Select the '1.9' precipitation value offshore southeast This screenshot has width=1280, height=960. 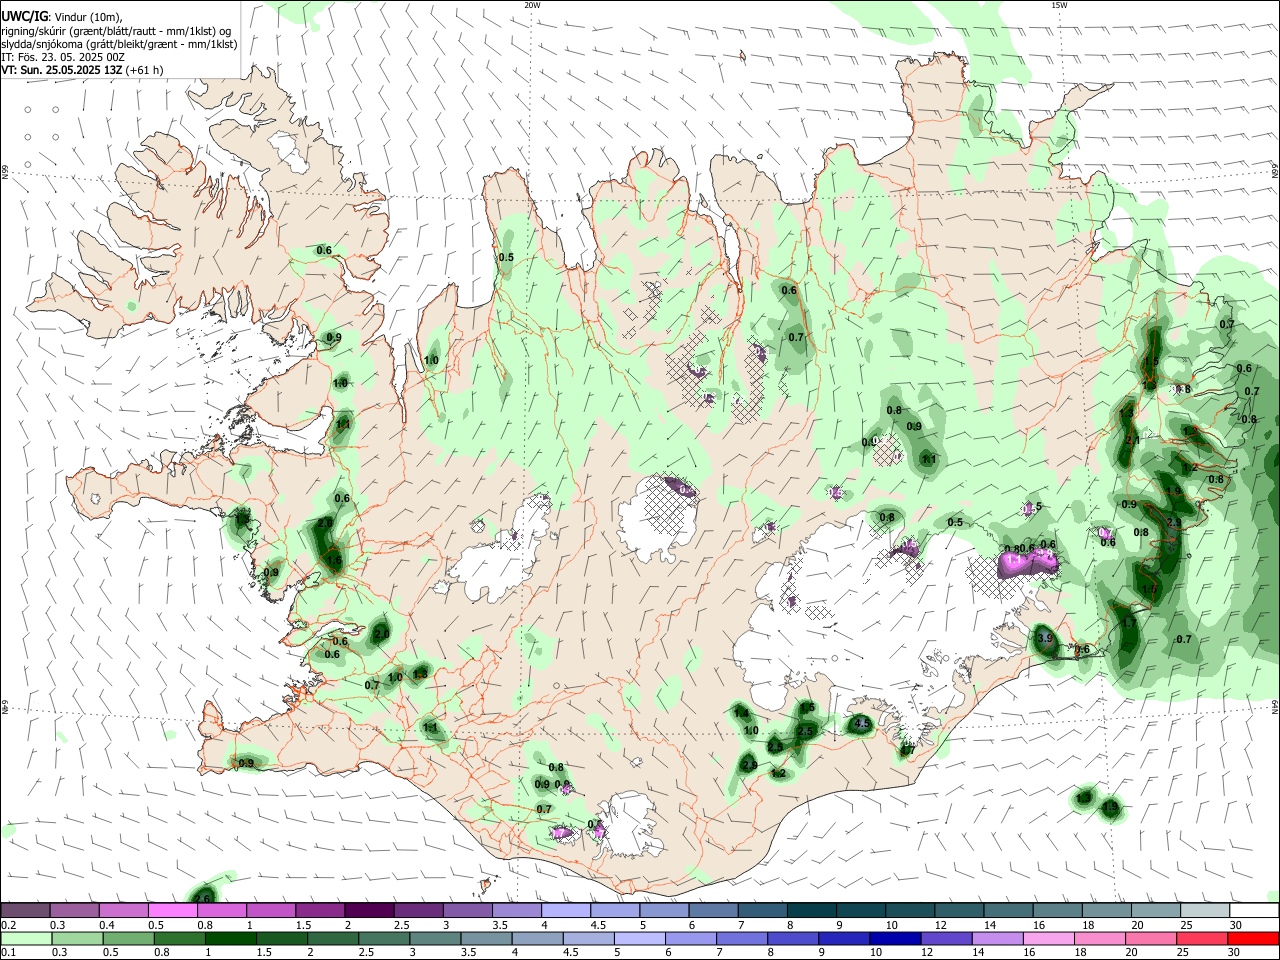[x=1110, y=807]
